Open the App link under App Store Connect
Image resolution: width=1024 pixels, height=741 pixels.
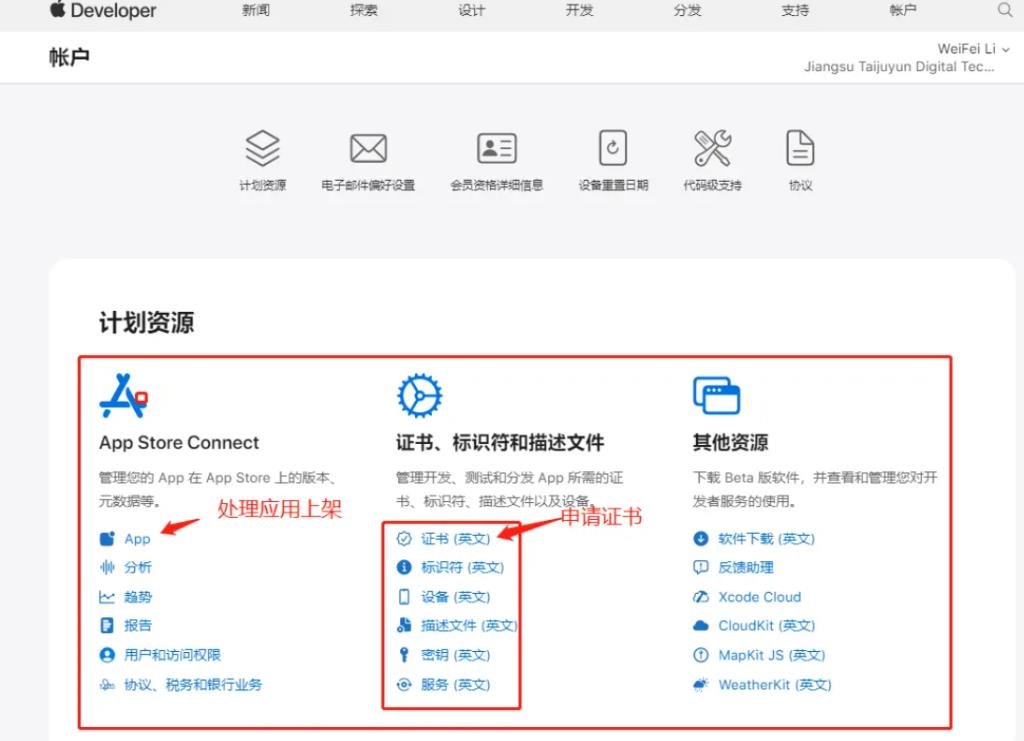(137, 539)
